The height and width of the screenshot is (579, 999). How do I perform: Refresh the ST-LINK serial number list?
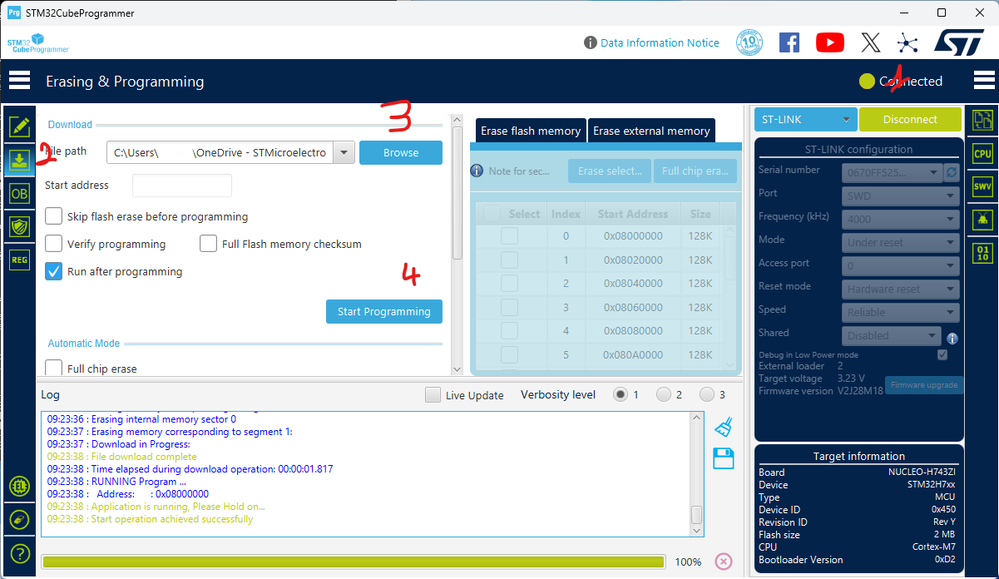(951, 173)
